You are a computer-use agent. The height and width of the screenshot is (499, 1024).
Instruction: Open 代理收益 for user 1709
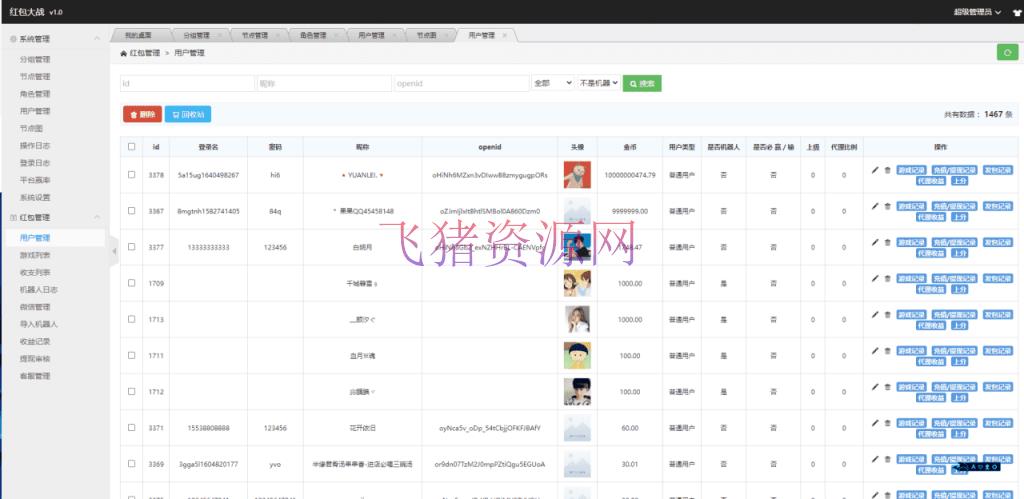point(931,289)
